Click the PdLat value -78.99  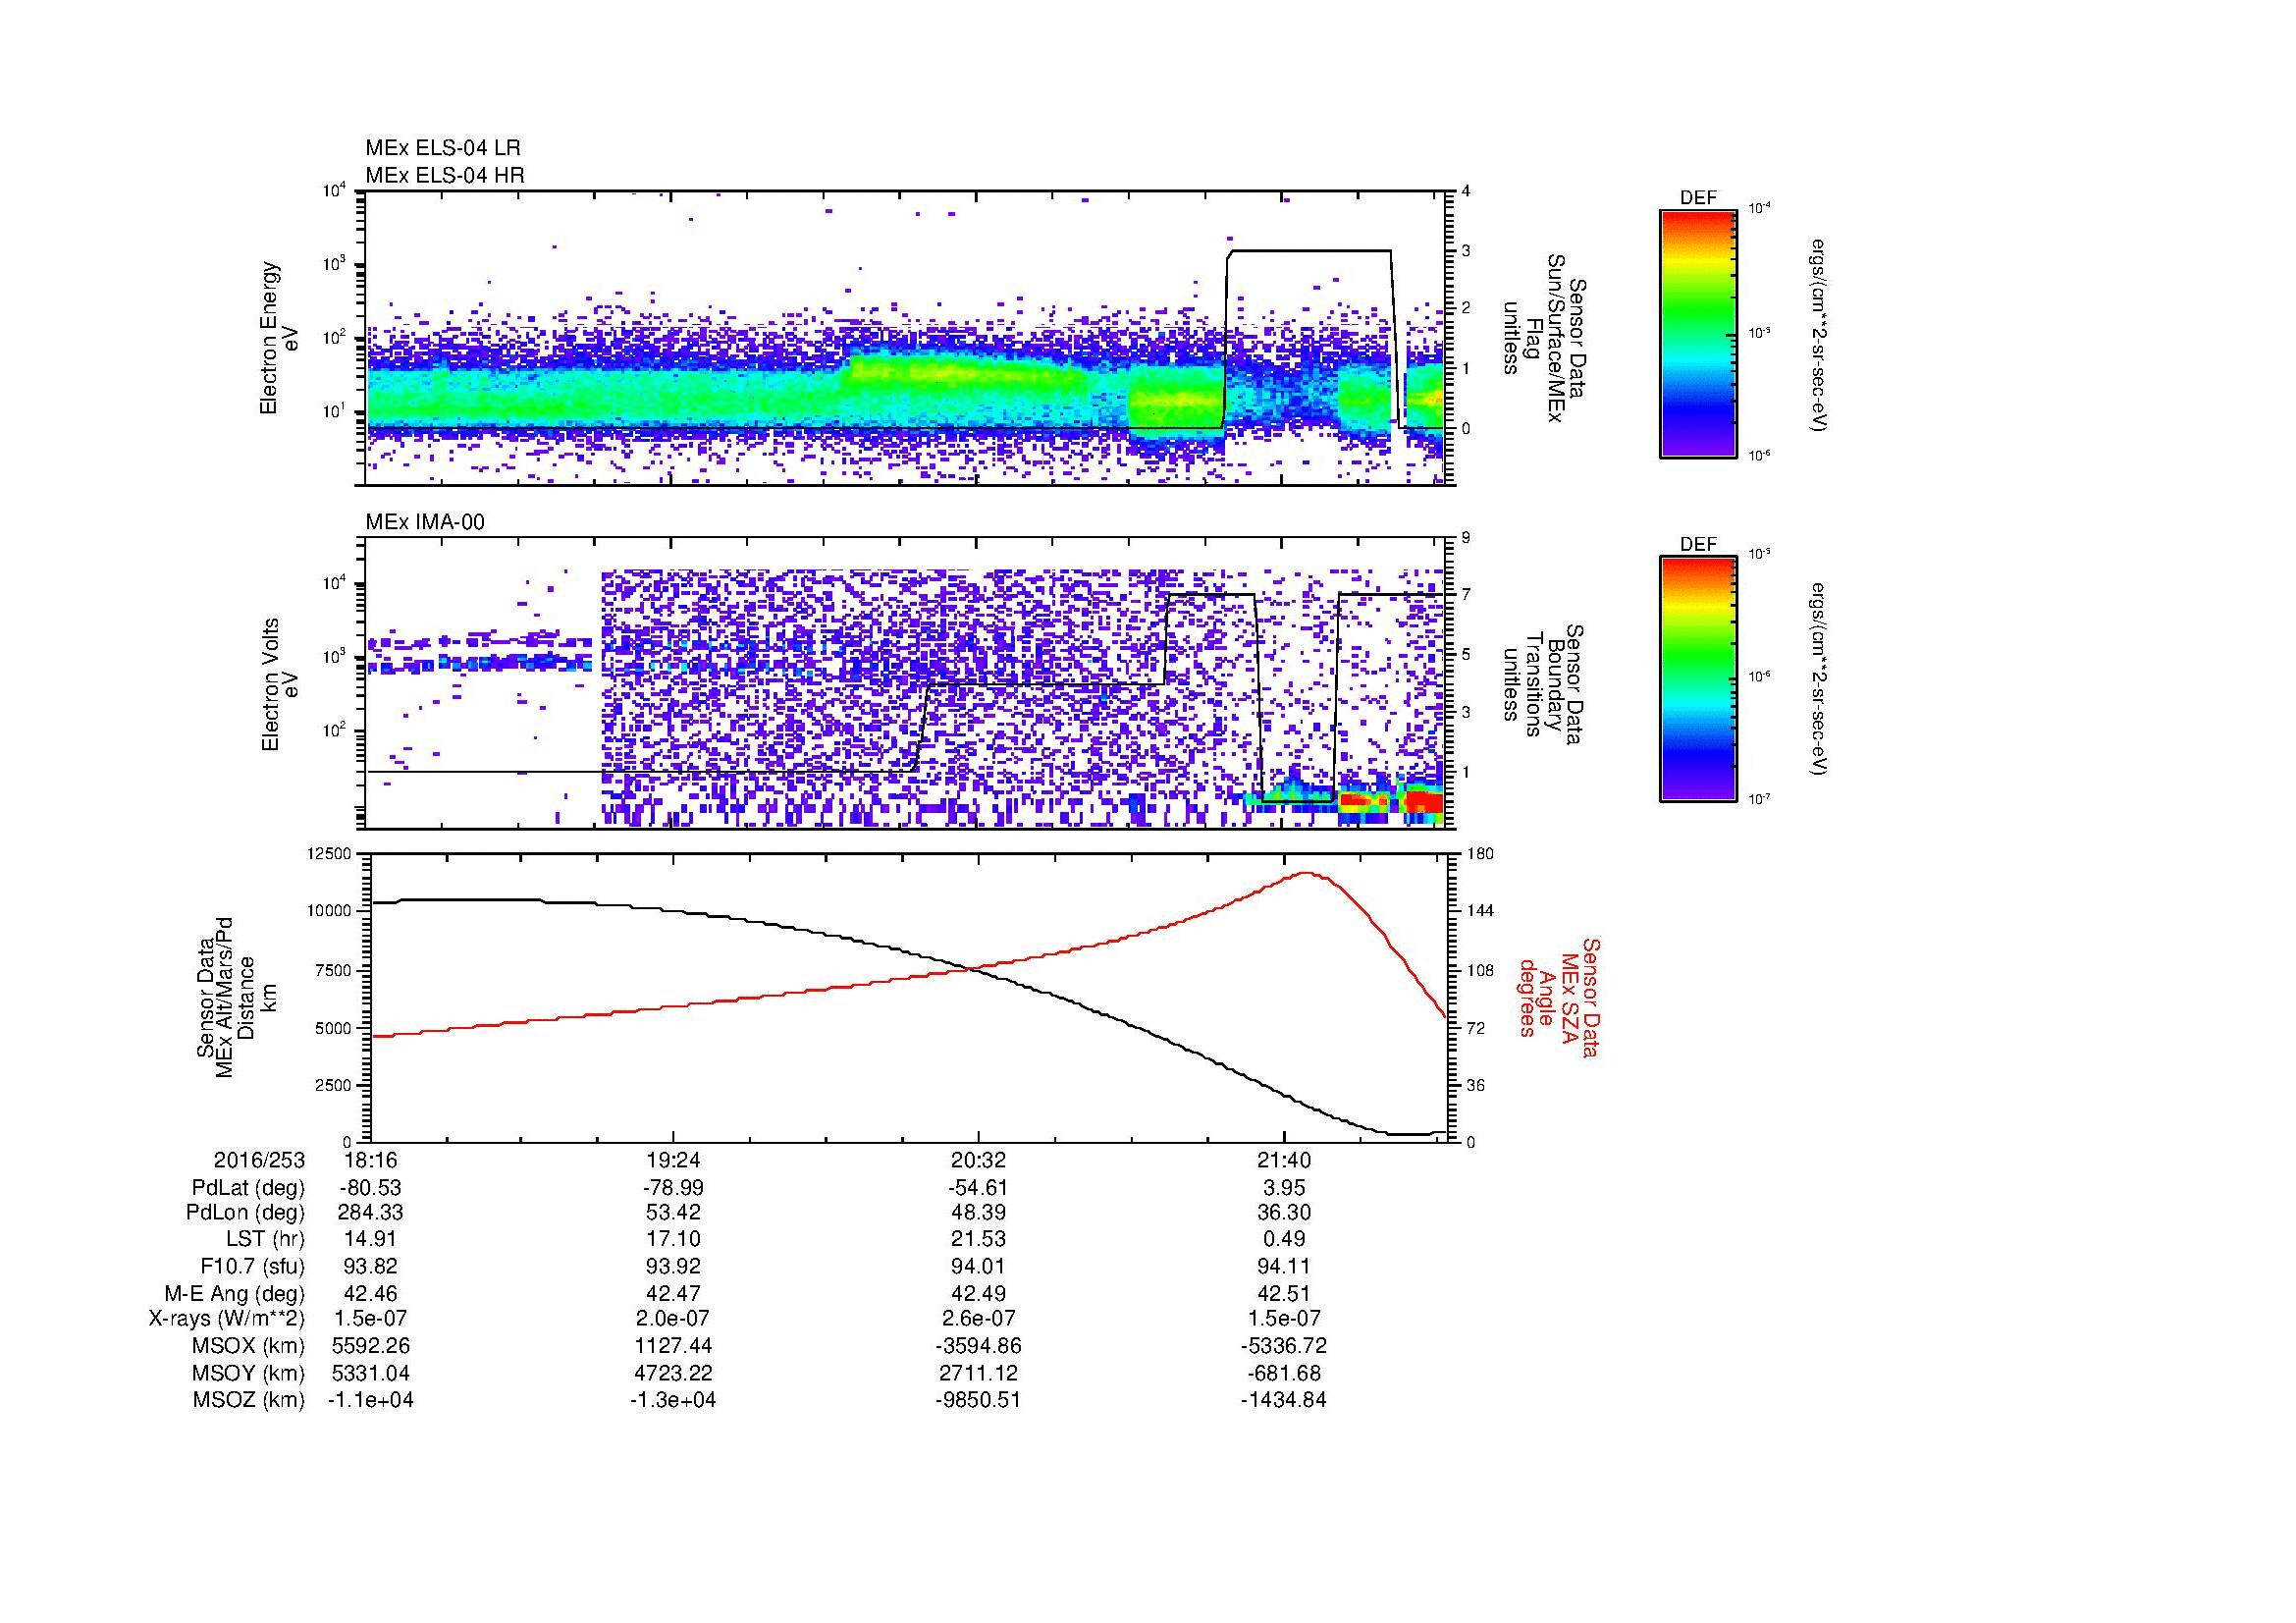pos(673,1188)
